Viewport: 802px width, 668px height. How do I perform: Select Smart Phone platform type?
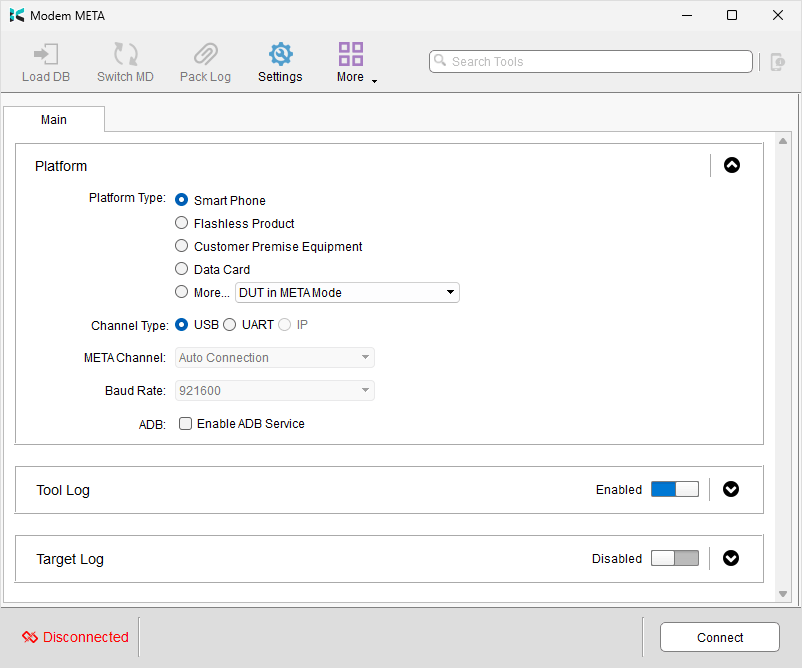pyautogui.click(x=182, y=199)
